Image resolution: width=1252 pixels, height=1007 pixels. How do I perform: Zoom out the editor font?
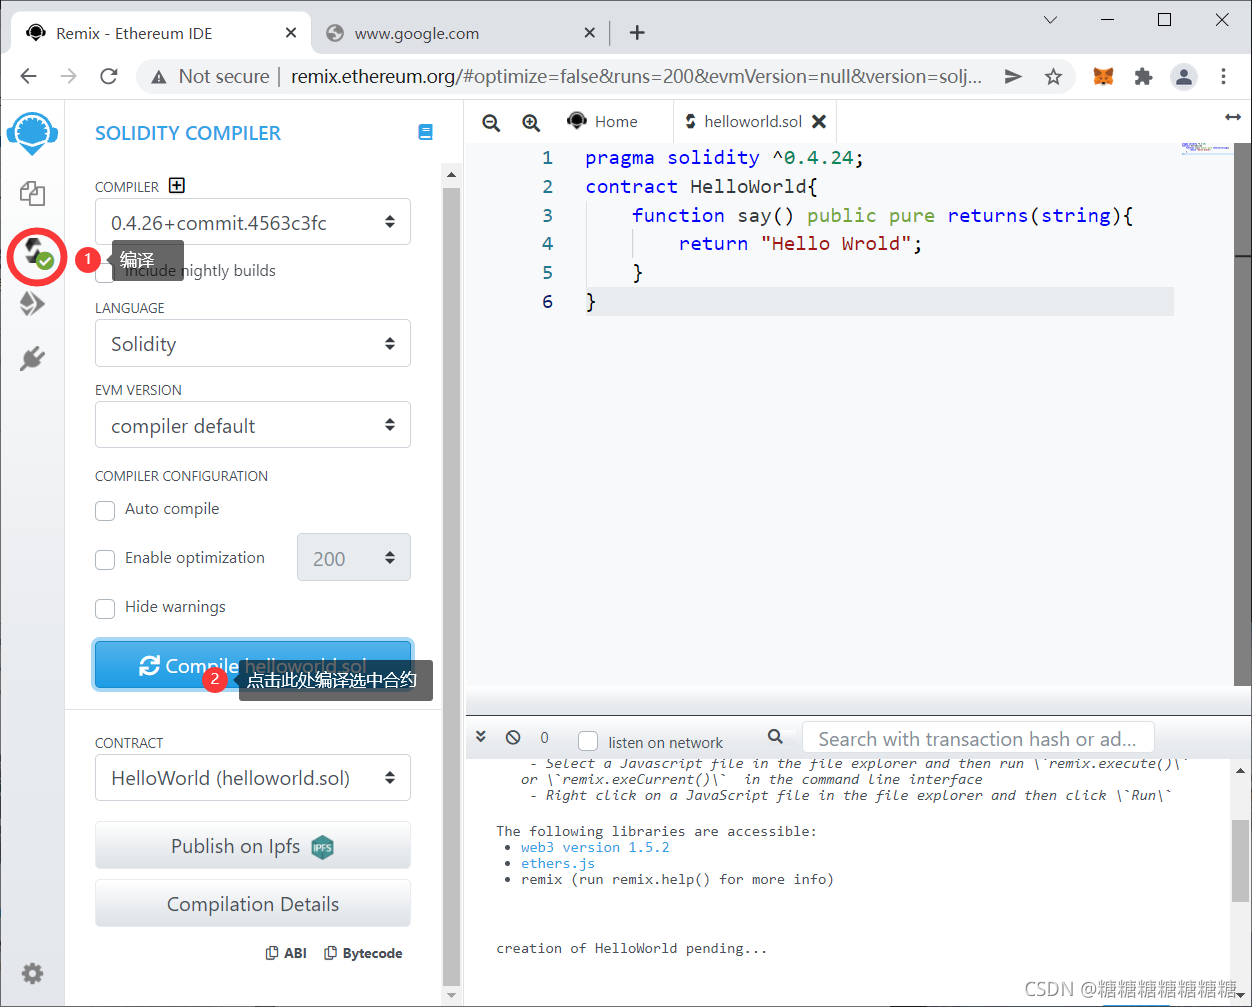491,122
